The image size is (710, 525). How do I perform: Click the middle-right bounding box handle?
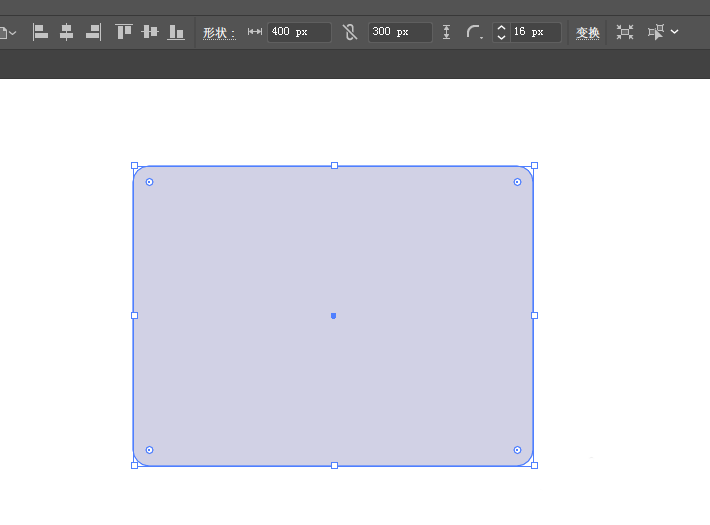point(534,315)
